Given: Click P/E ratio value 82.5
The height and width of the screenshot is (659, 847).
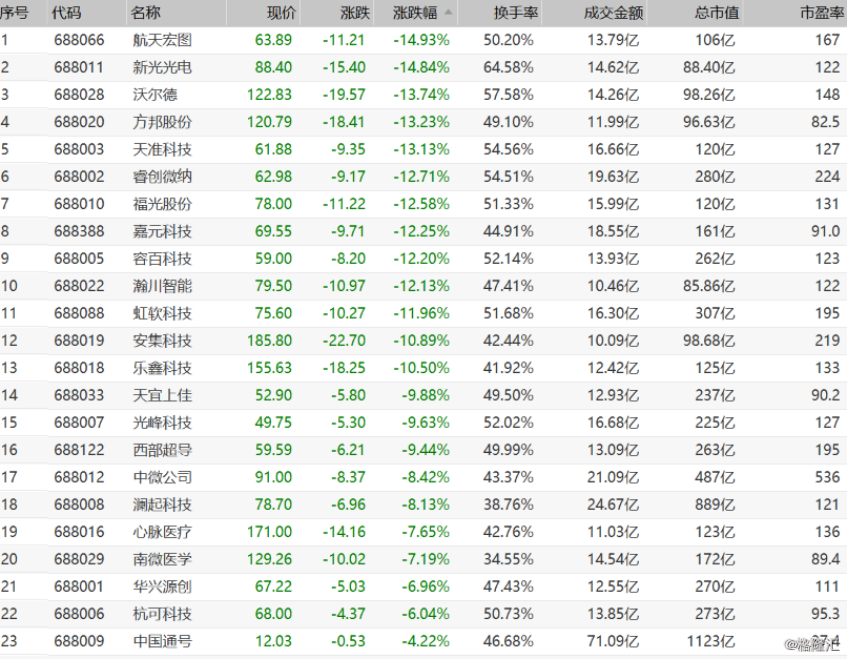Looking at the screenshot, I should coord(825,122).
